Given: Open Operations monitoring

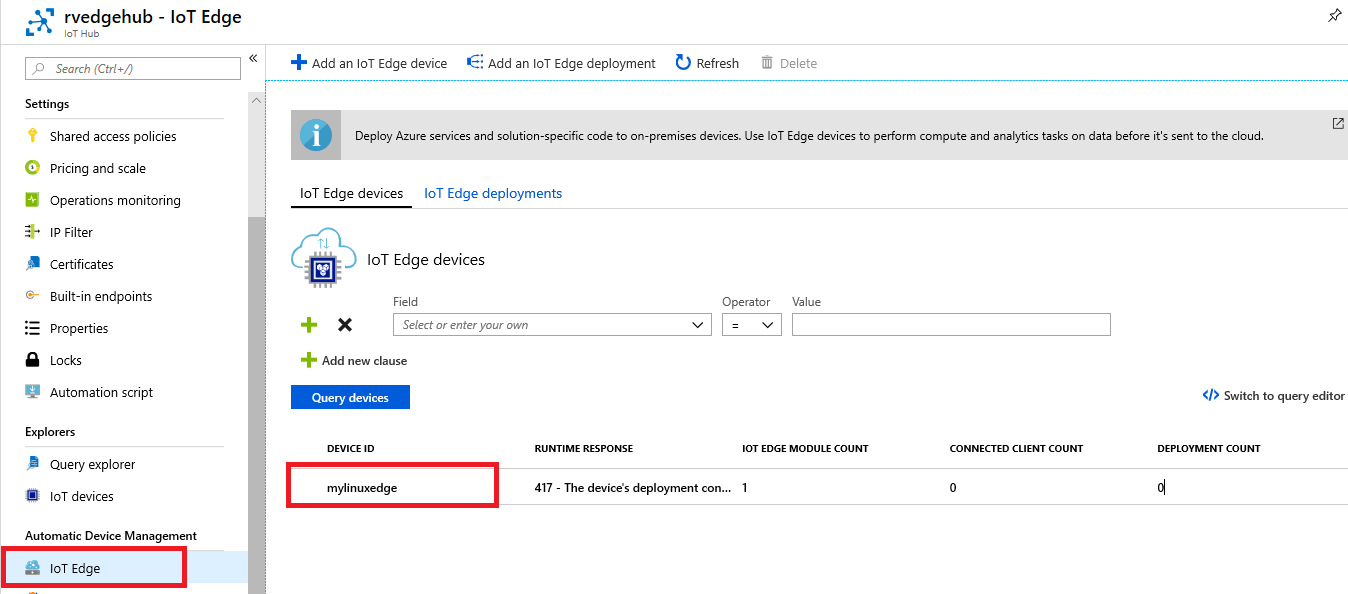Looking at the screenshot, I should tap(115, 200).
